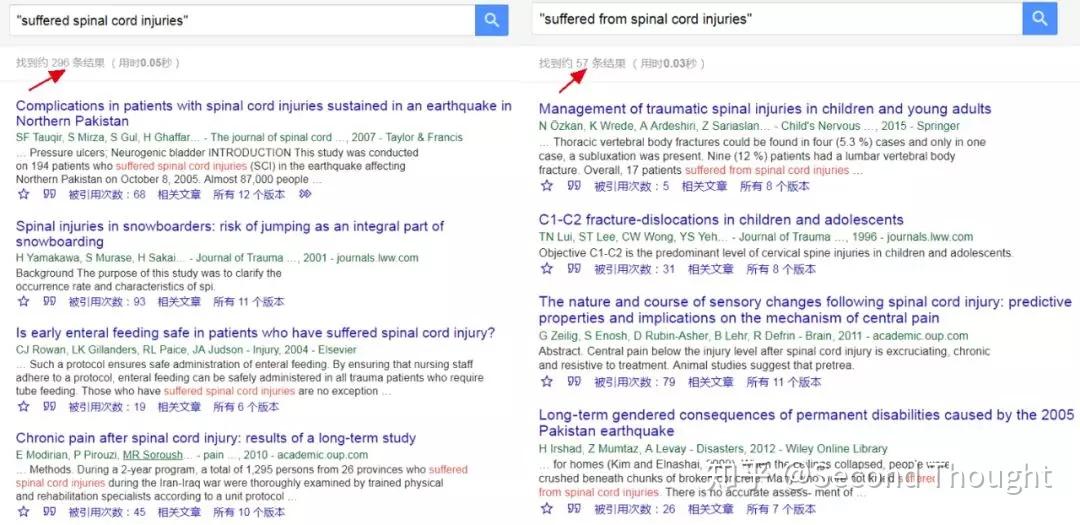Open related articles for sensory changes result
Image resolution: width=1080 pixels, height=525 pixels.
pos(711,382)
